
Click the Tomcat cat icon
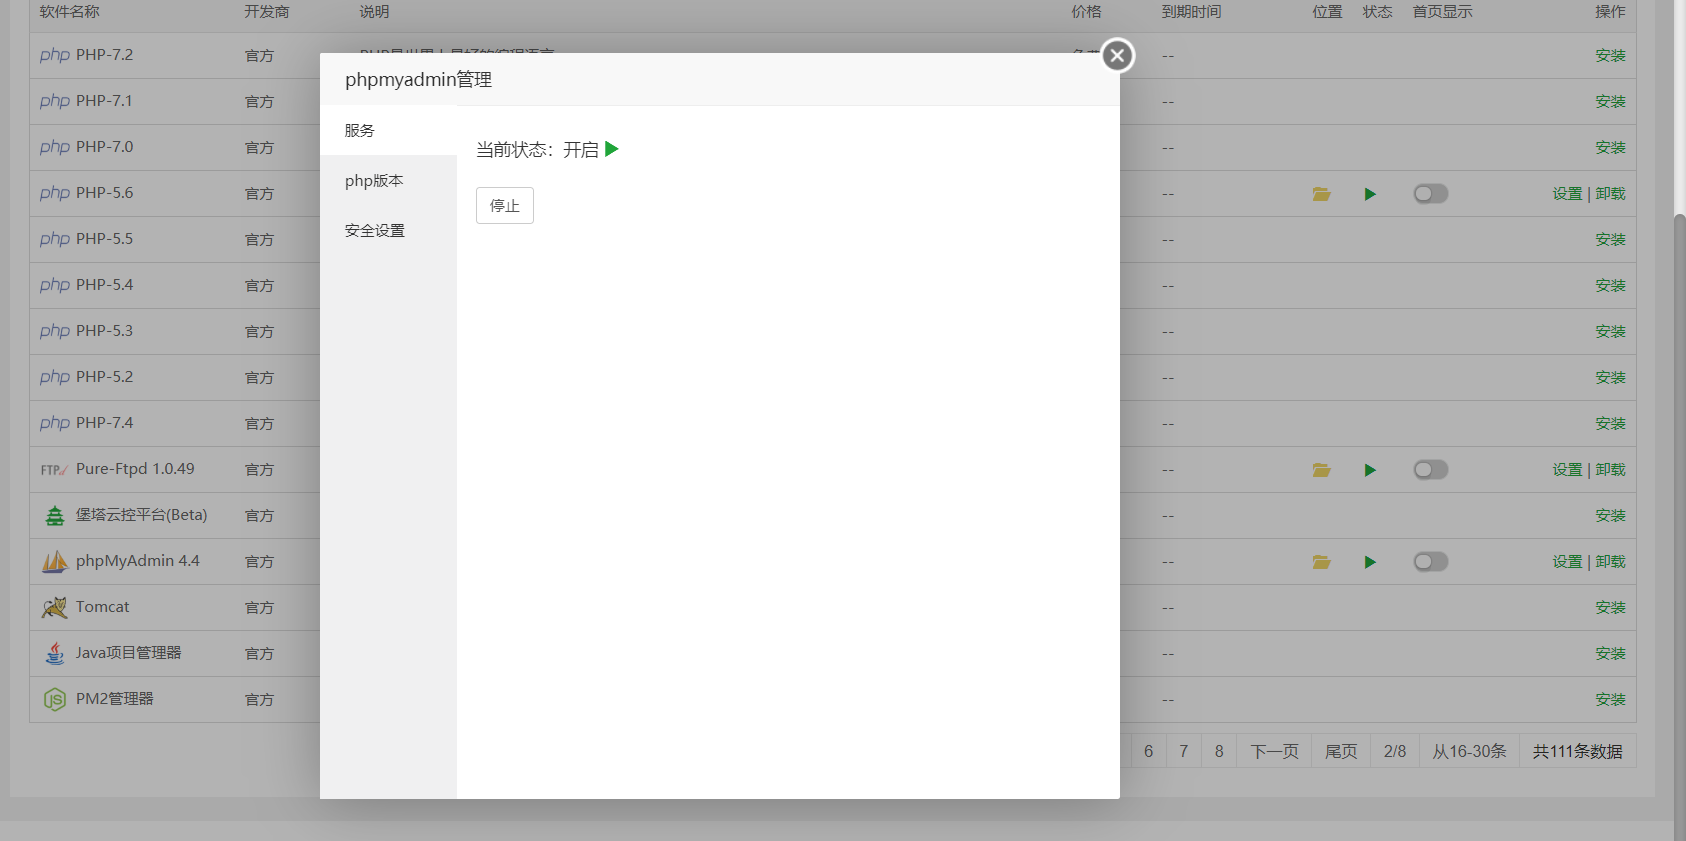(x=55, y=607)
